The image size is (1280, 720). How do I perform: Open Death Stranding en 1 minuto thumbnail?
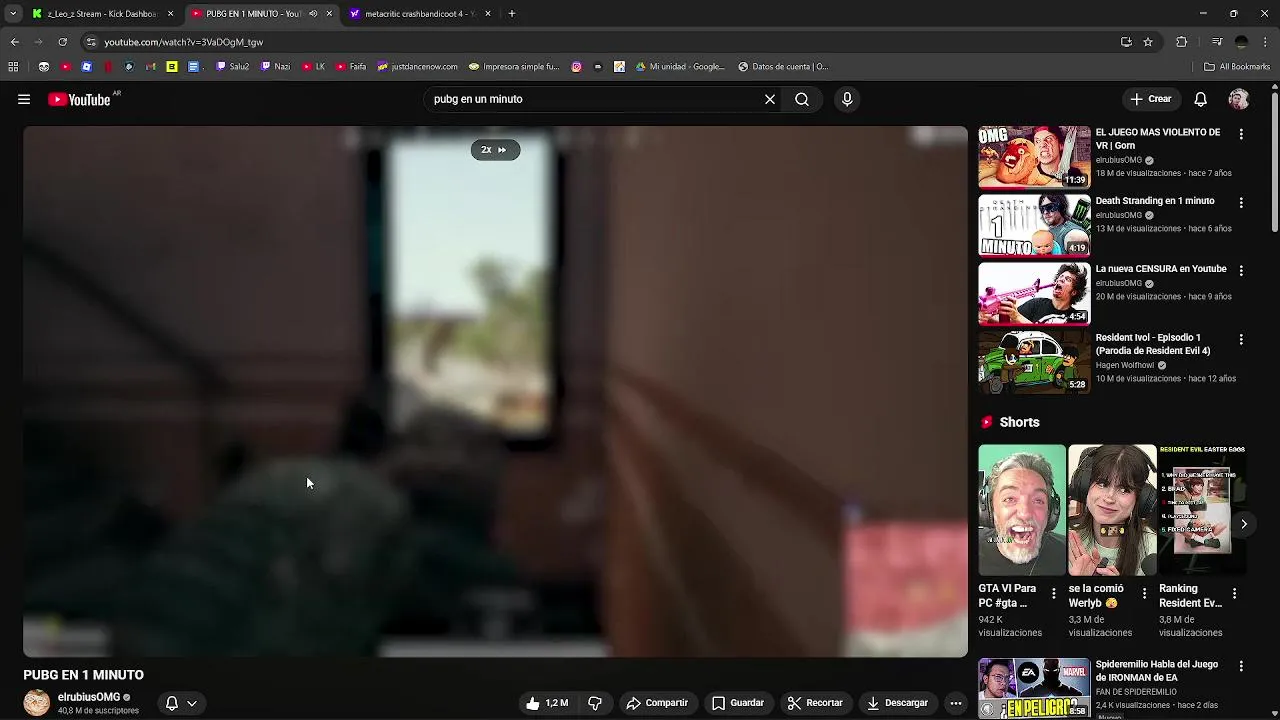click(1034, 225)
